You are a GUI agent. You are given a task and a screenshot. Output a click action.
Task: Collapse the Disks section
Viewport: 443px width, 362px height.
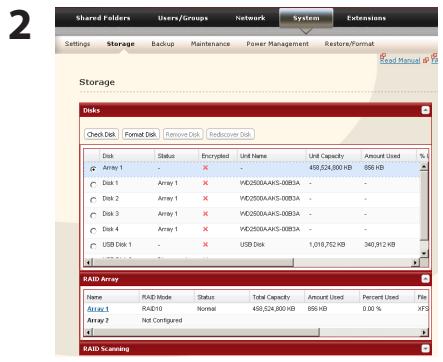click(x=425, y=110)
